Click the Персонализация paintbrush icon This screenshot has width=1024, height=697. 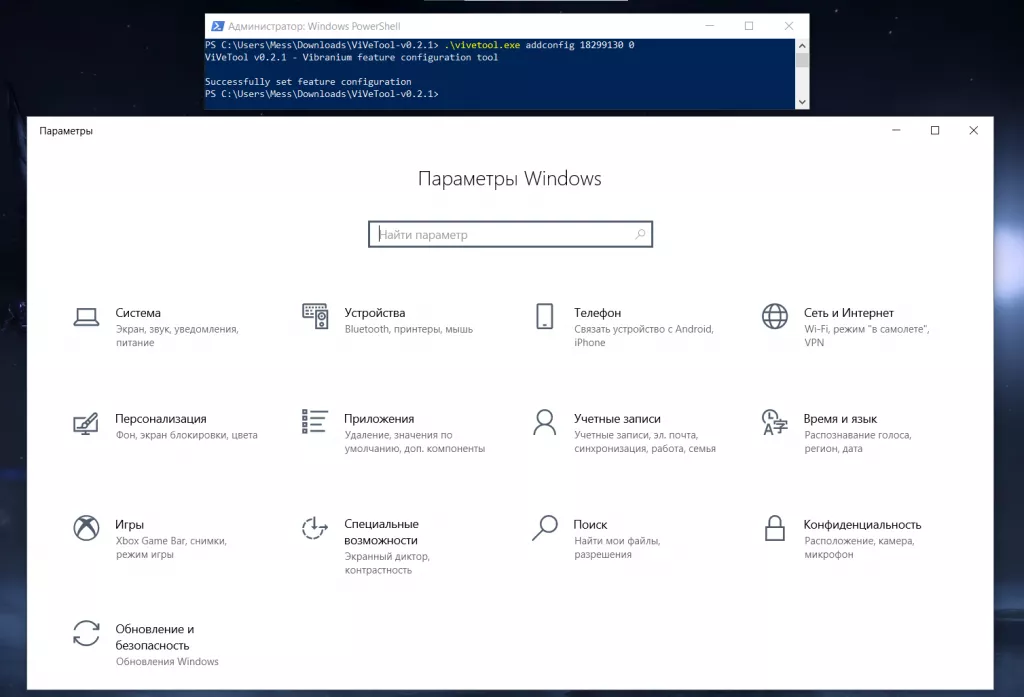coord(86,423)
